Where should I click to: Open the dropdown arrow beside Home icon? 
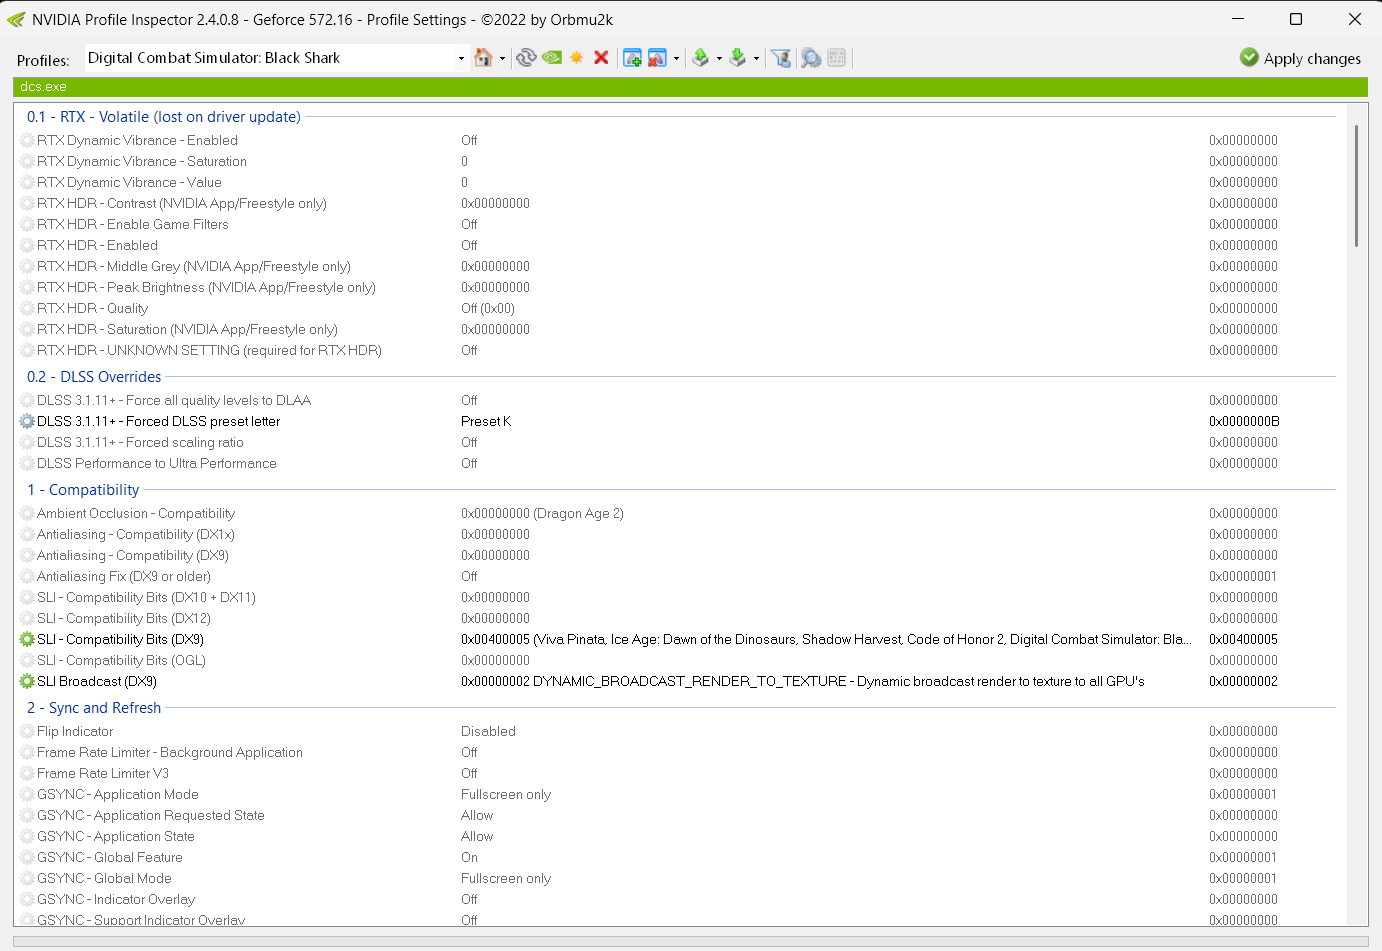pos(502,59)
